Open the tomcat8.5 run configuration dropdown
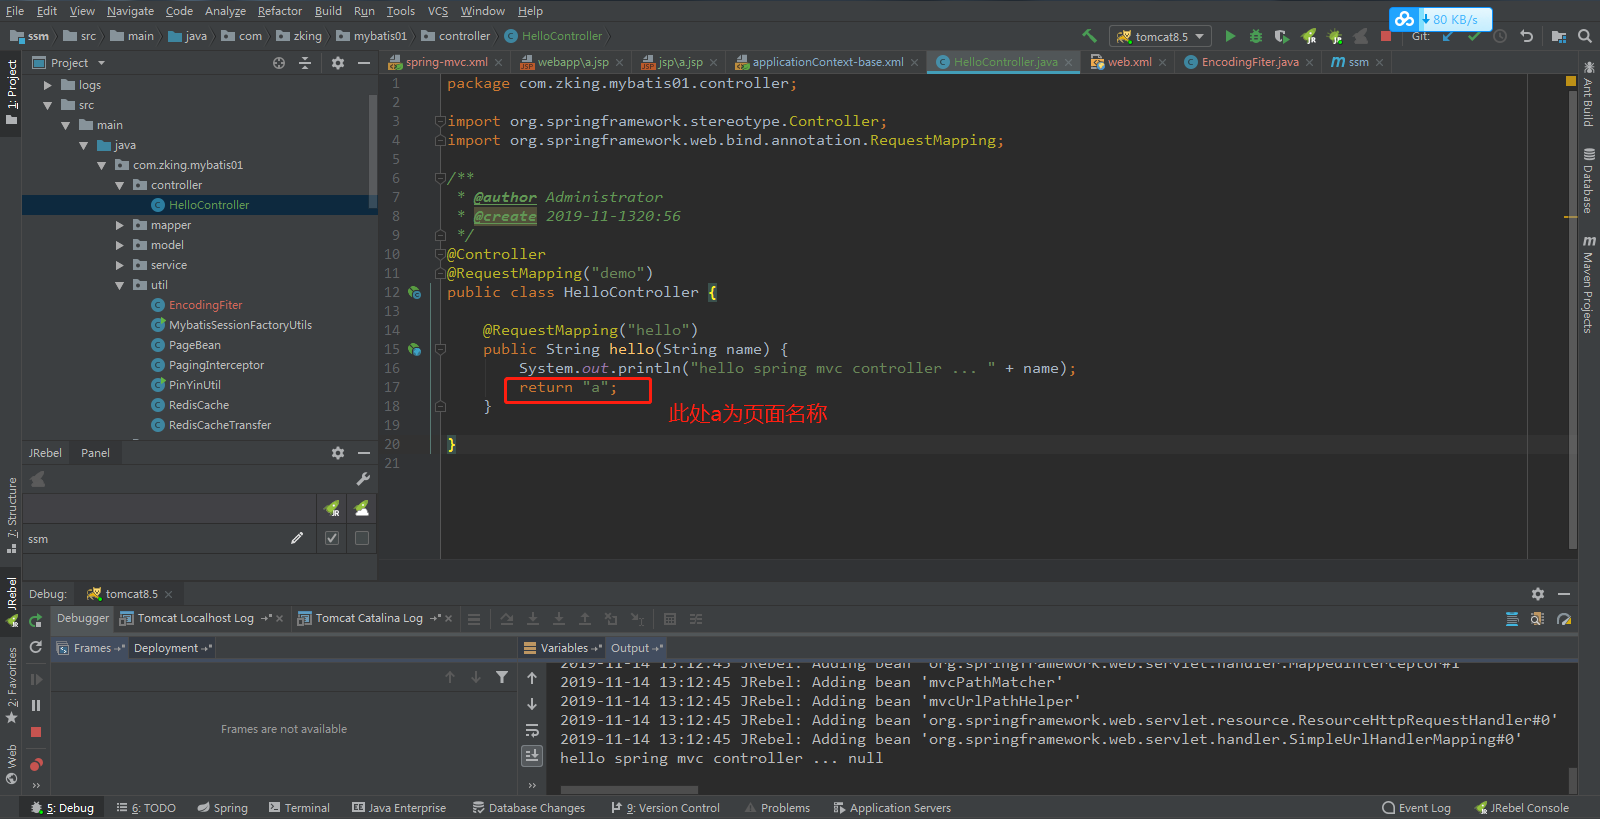1600x819 pixels. (x=1161, y=36)
